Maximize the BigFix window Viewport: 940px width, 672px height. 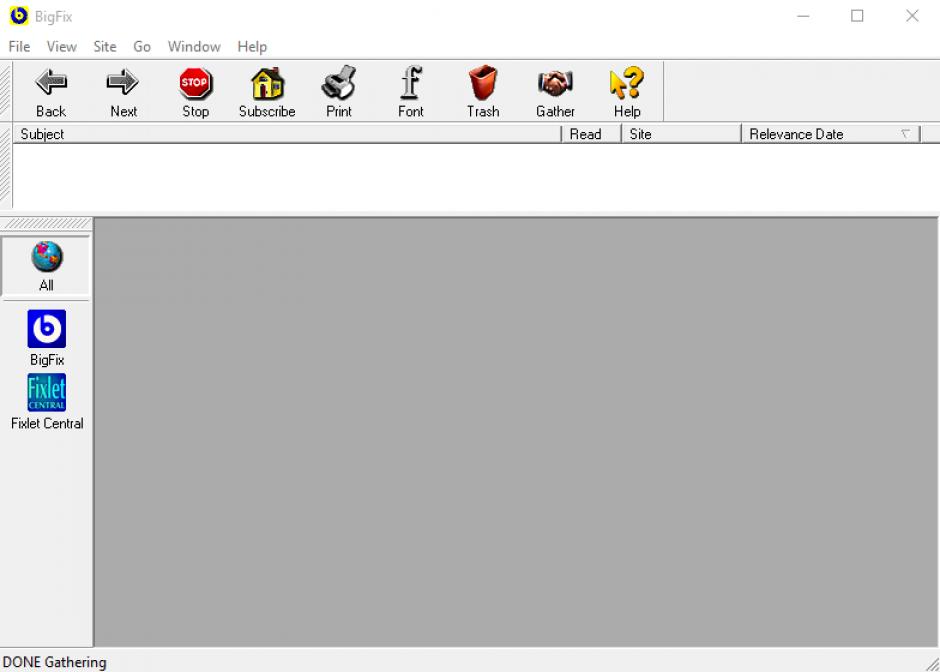click(x=857, y=16)
